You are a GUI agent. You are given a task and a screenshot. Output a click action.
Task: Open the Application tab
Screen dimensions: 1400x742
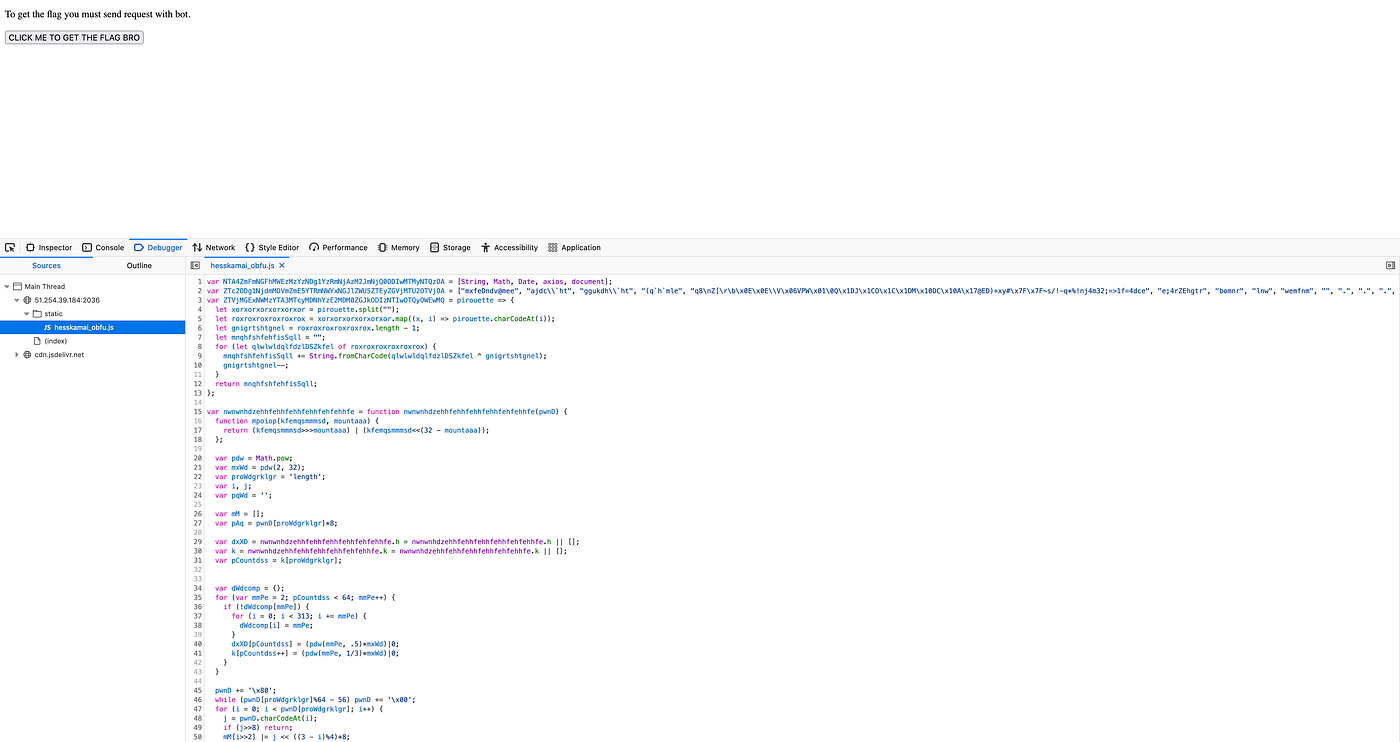pyautogui.click(x=574, y=247)
